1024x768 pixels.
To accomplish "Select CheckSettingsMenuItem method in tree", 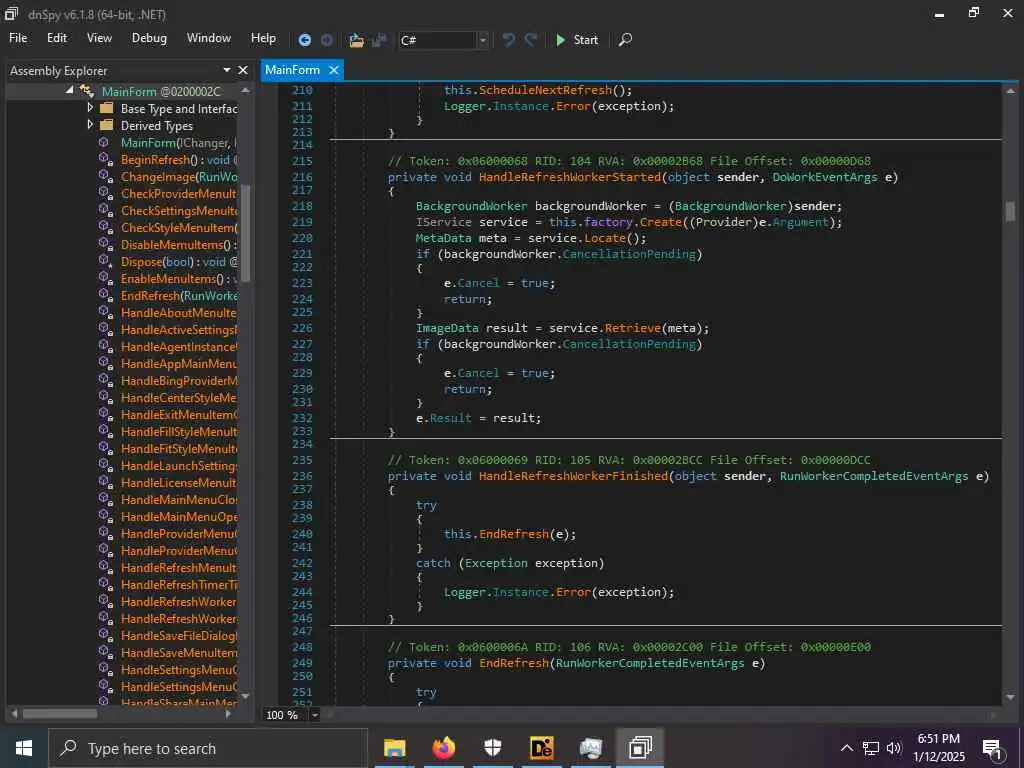I will pos(179,210).
